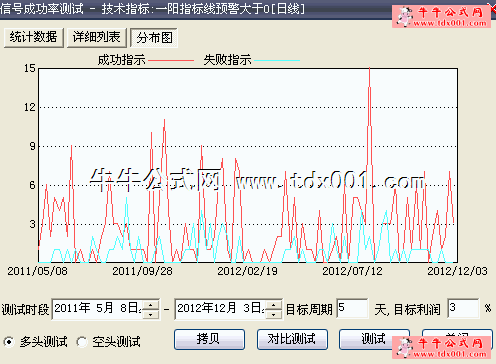This screenshot has height=364, width=496.
Task: Click the y-axis value 12
Action: point(30,107)
